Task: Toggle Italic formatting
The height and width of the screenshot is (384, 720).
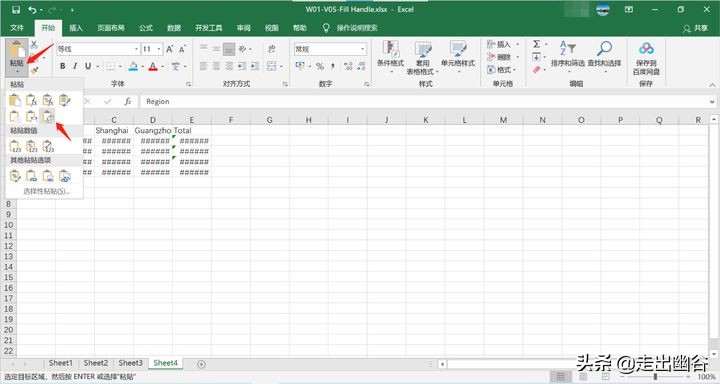Action: click(x=75, y=66)
